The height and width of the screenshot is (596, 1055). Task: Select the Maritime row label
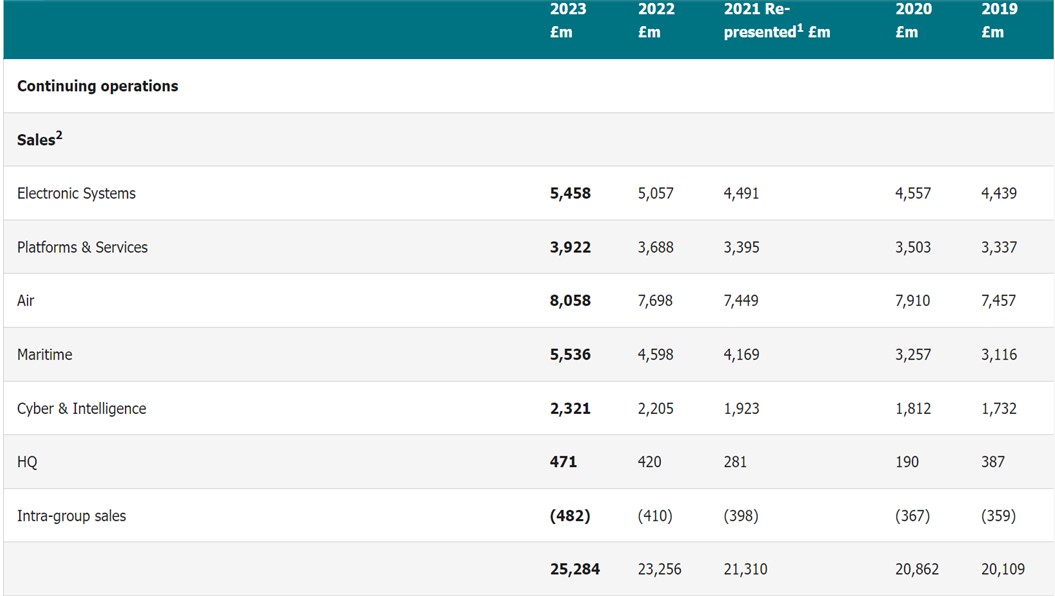click(x=45, y=355)
